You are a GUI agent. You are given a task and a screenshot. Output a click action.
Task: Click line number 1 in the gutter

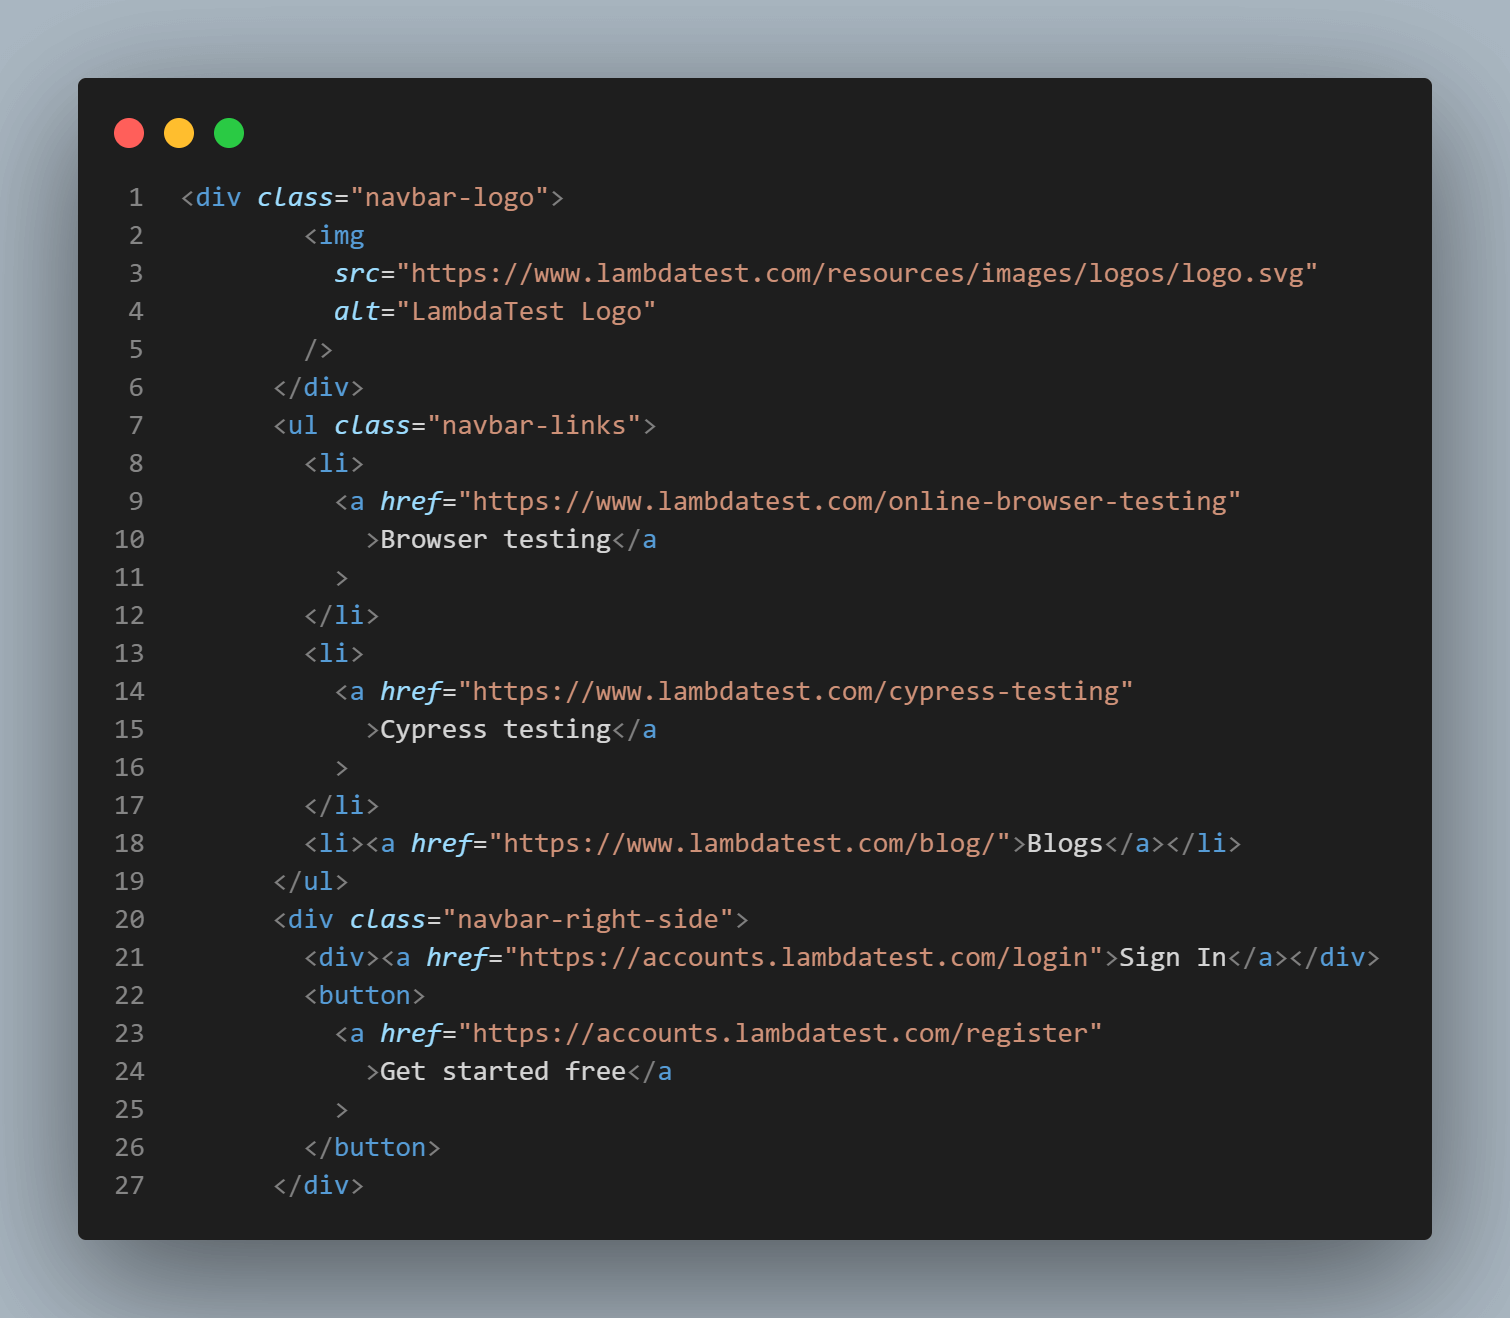pyautogui.click(x=136, y=198)
